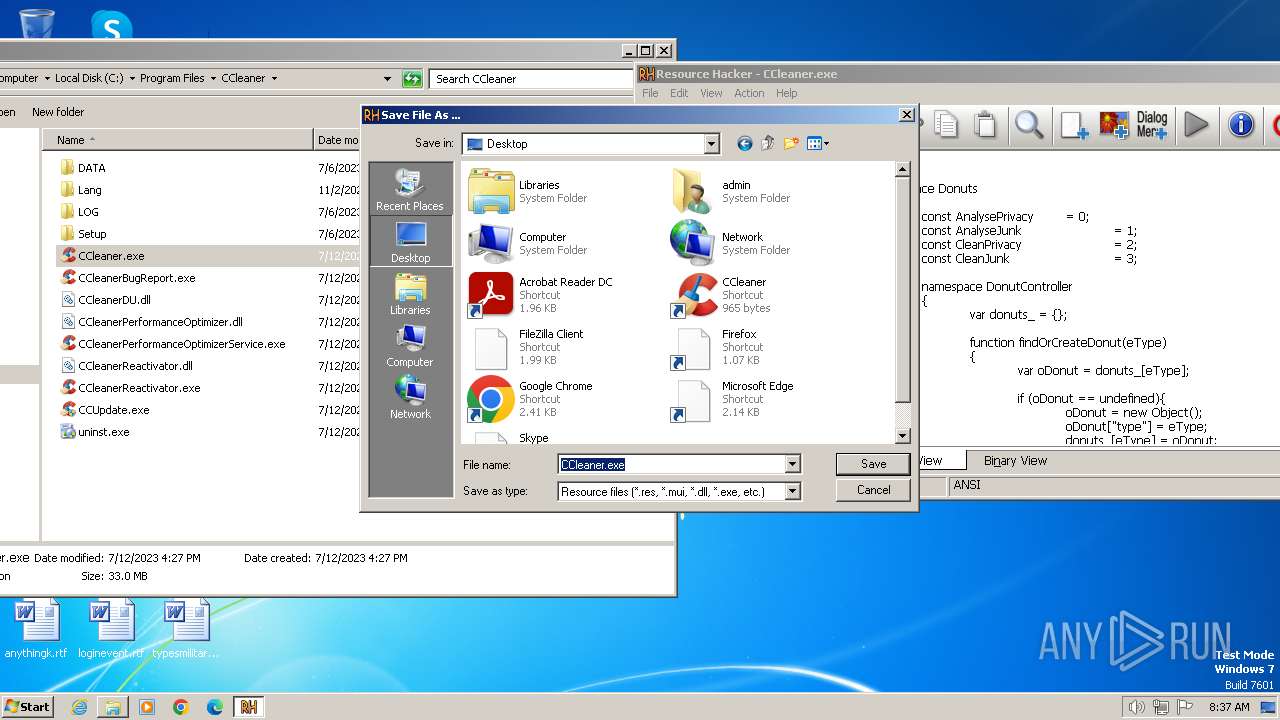This screenshot has width=1280, height=720.
Task: Click the Dialog Menu insert icon
Action: [1152, 124]
